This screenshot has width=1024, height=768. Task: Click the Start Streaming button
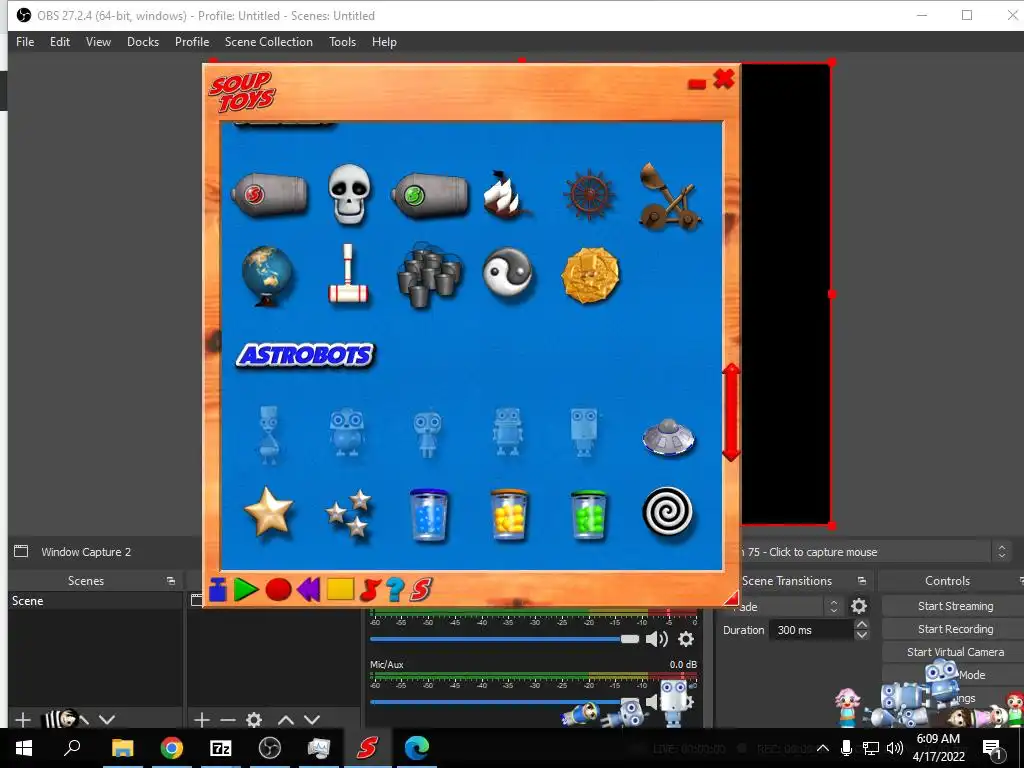pos(955,605)
